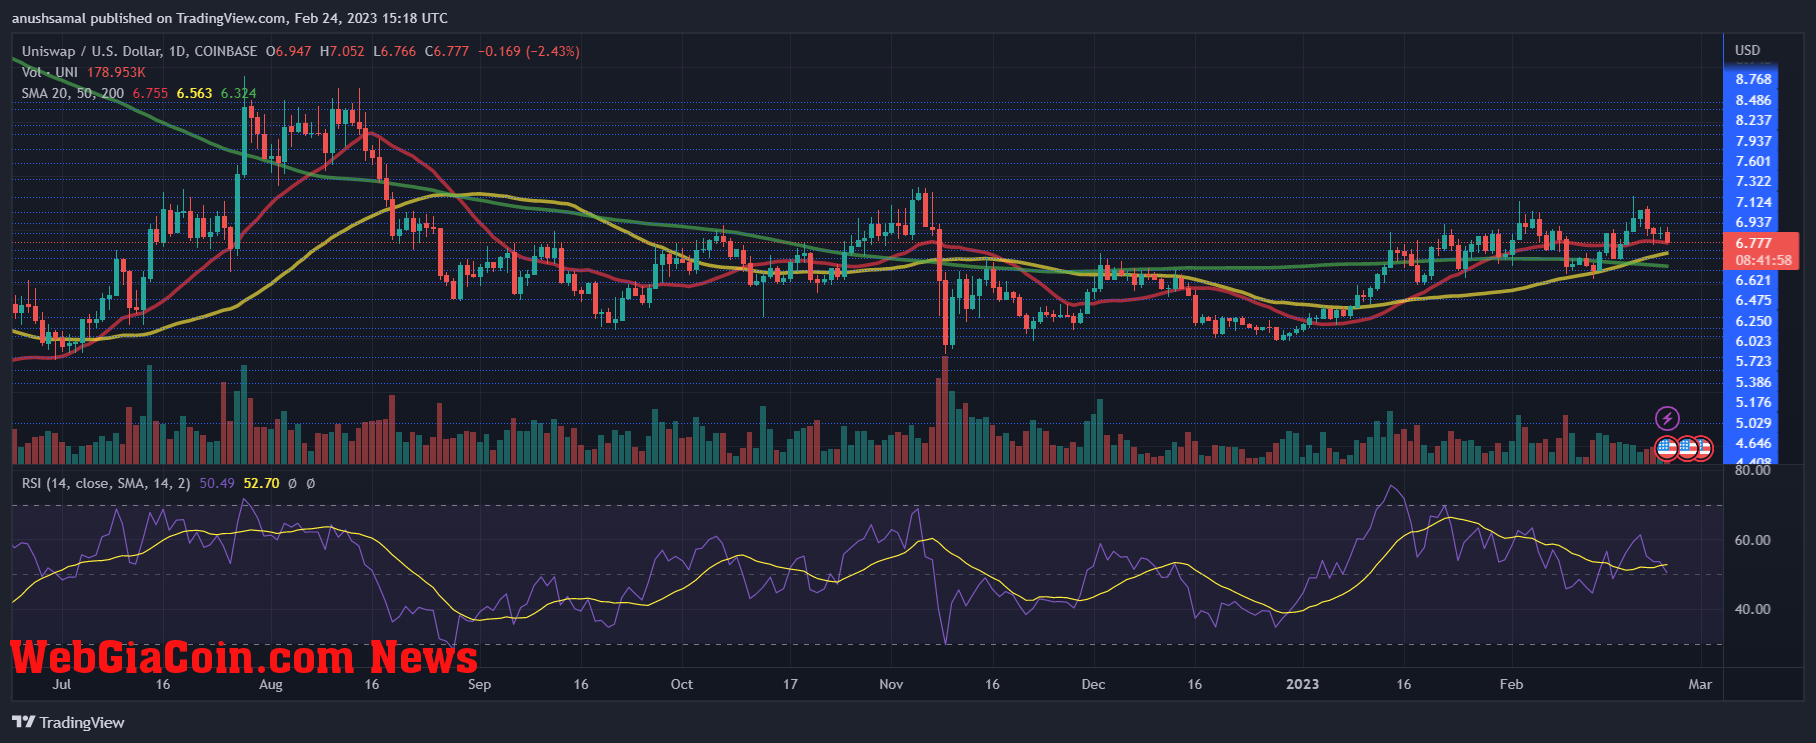Click the 5.723 price level label
Viewport: 1816px width, 743px height.
point(1753,361)
